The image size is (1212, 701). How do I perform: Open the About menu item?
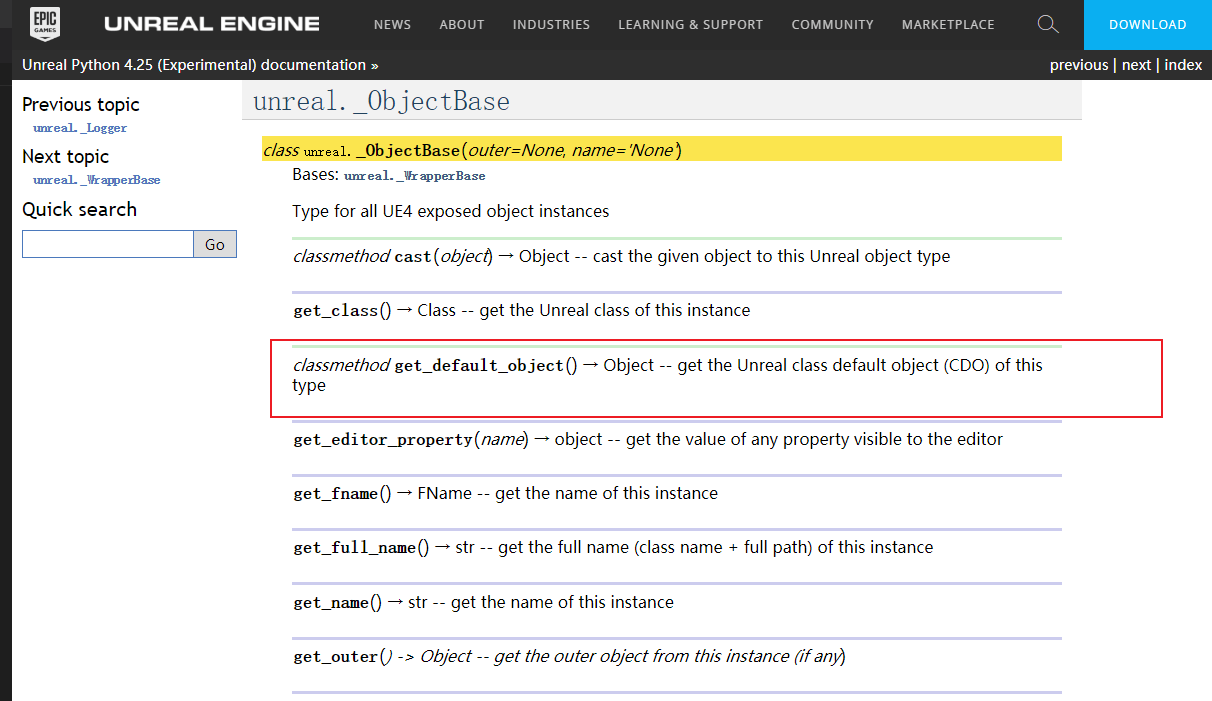point(461,24)
